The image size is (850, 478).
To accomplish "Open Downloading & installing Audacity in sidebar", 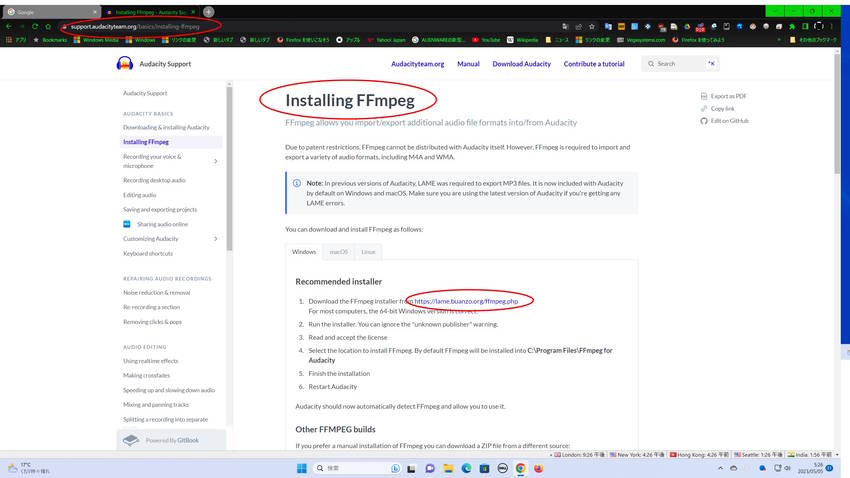I will tap(166, 127).
